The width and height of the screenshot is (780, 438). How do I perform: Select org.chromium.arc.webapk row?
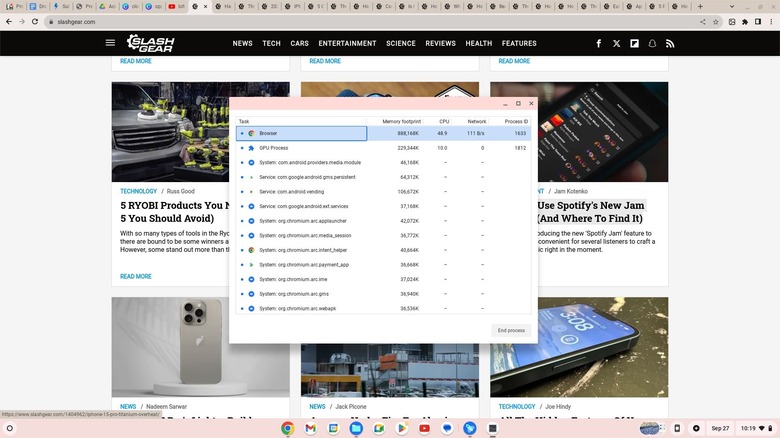384,309
